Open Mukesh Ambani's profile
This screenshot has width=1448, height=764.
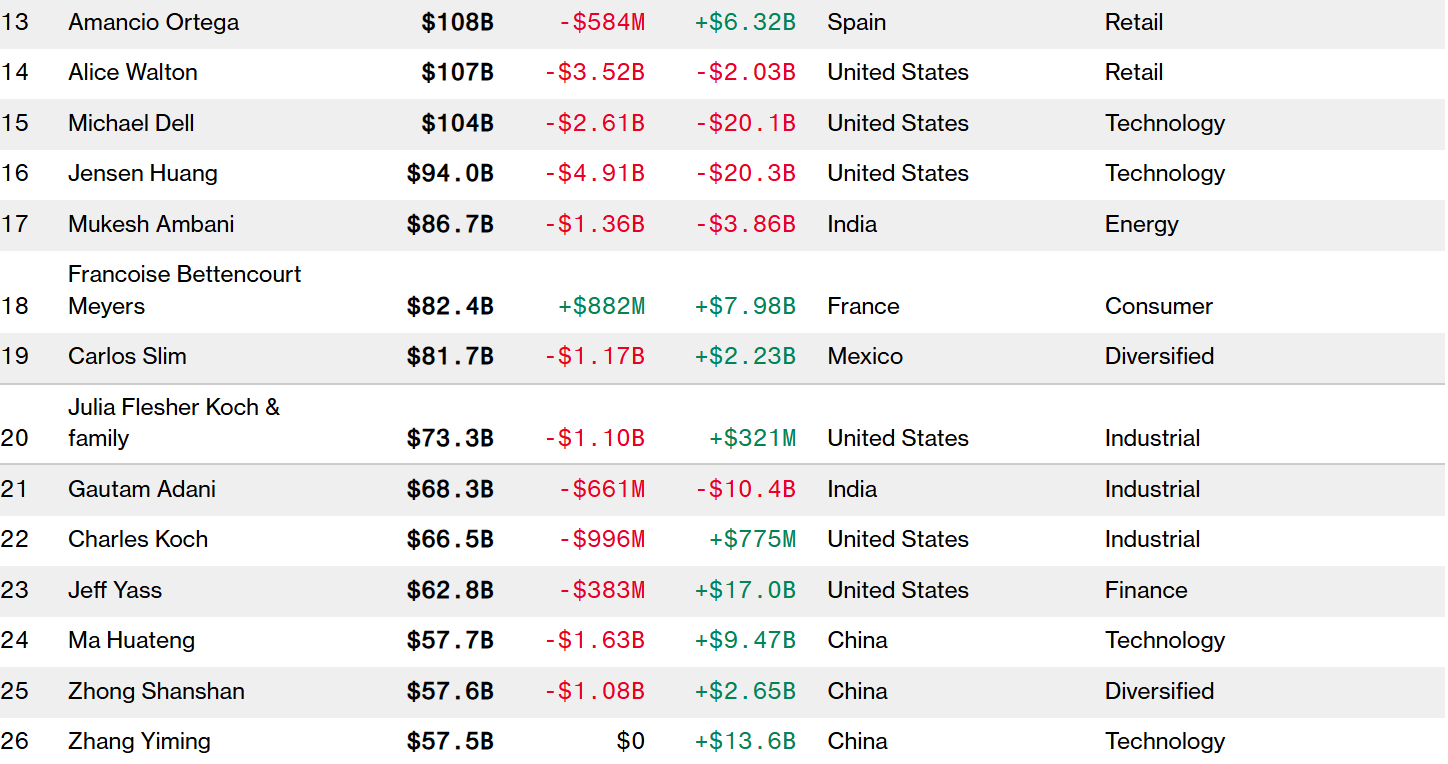pyautogui.click(x=151, y=224)
